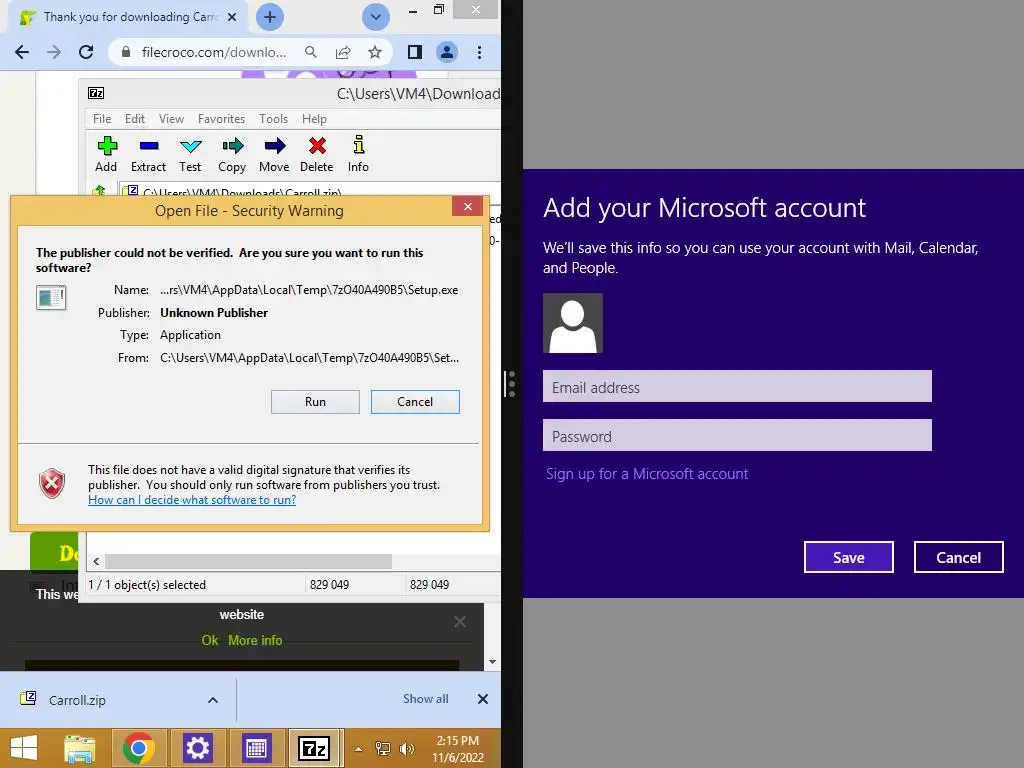Click Ok on the cookie notice
This screenshot has width=1024, height=768.
click(210, 641)
